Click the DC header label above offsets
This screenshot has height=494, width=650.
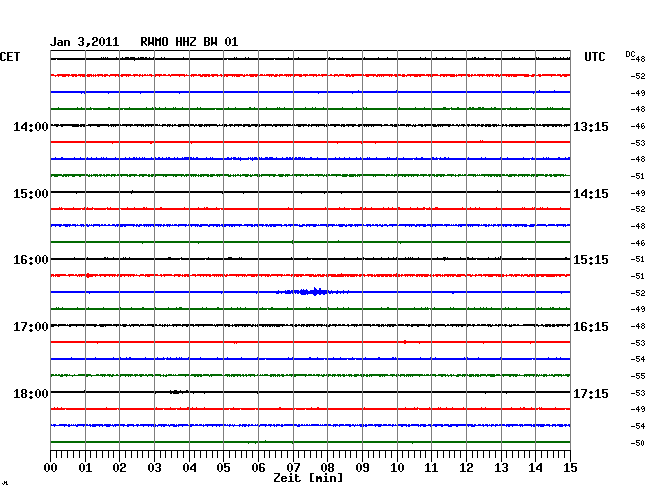[630, 54]
